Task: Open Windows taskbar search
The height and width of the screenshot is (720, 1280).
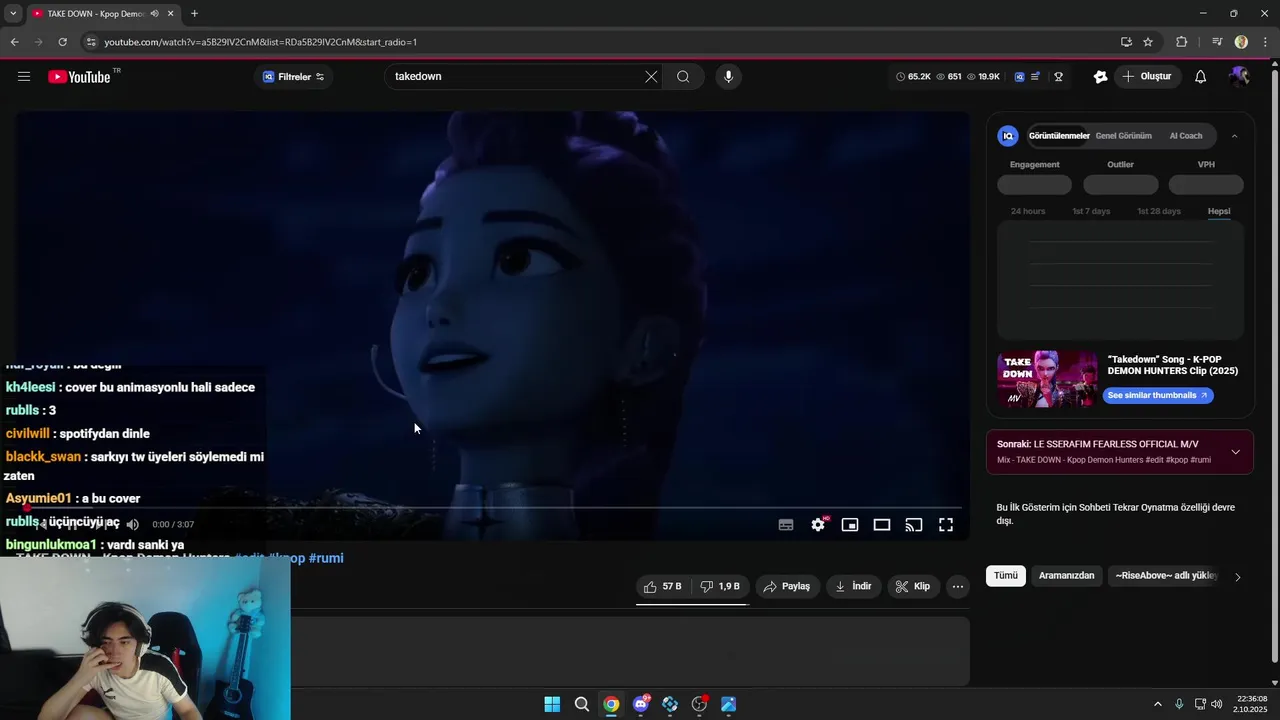Action: [x=582, y=704]
